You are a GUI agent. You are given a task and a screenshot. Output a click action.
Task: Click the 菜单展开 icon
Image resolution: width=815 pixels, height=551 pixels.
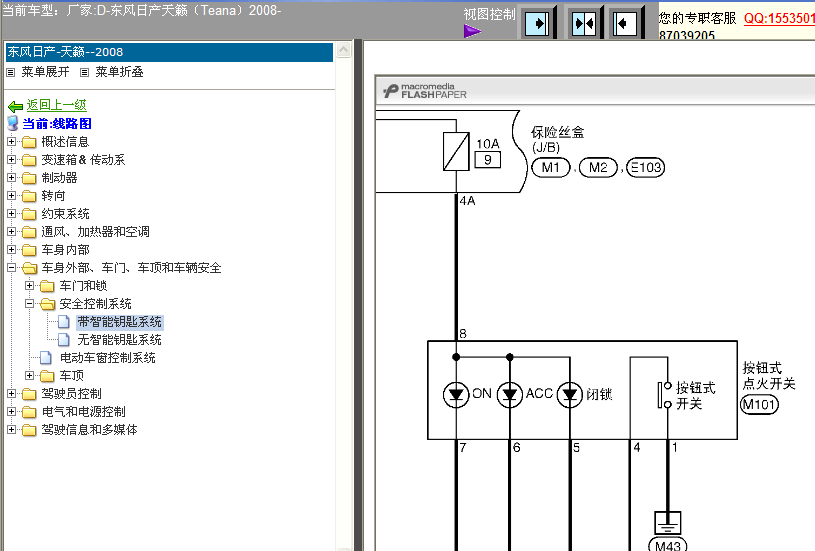pos(10,72)
